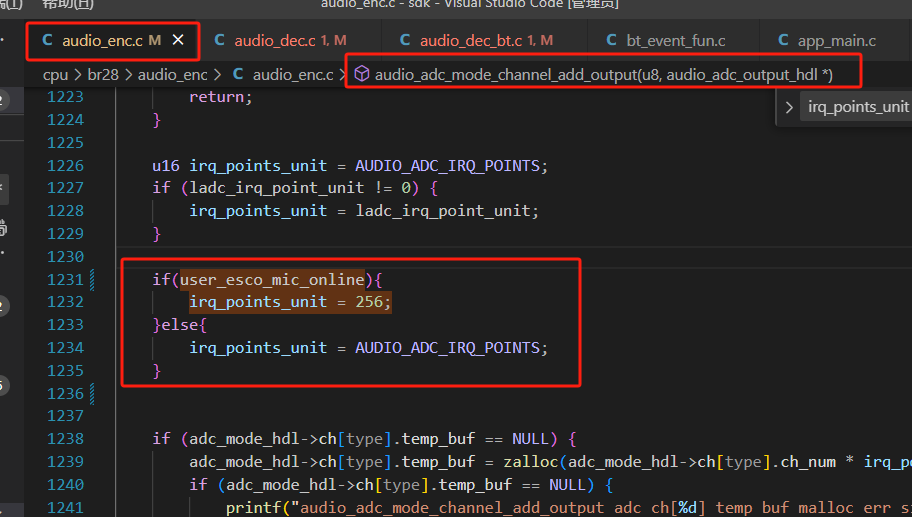Click the C file icon on the audio_dec.c tab

point(219,40)
